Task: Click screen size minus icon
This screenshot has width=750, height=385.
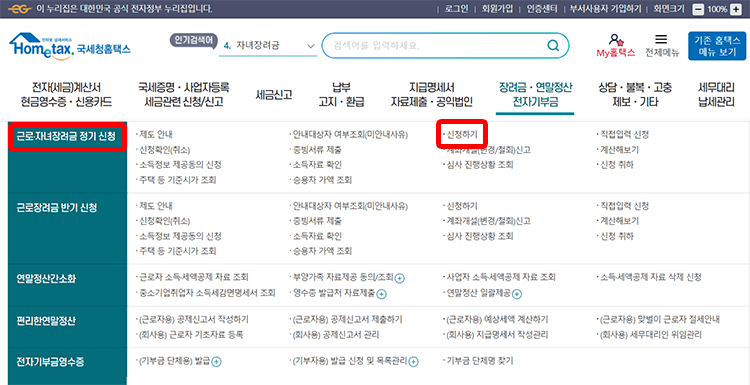Action: [698, 9]
